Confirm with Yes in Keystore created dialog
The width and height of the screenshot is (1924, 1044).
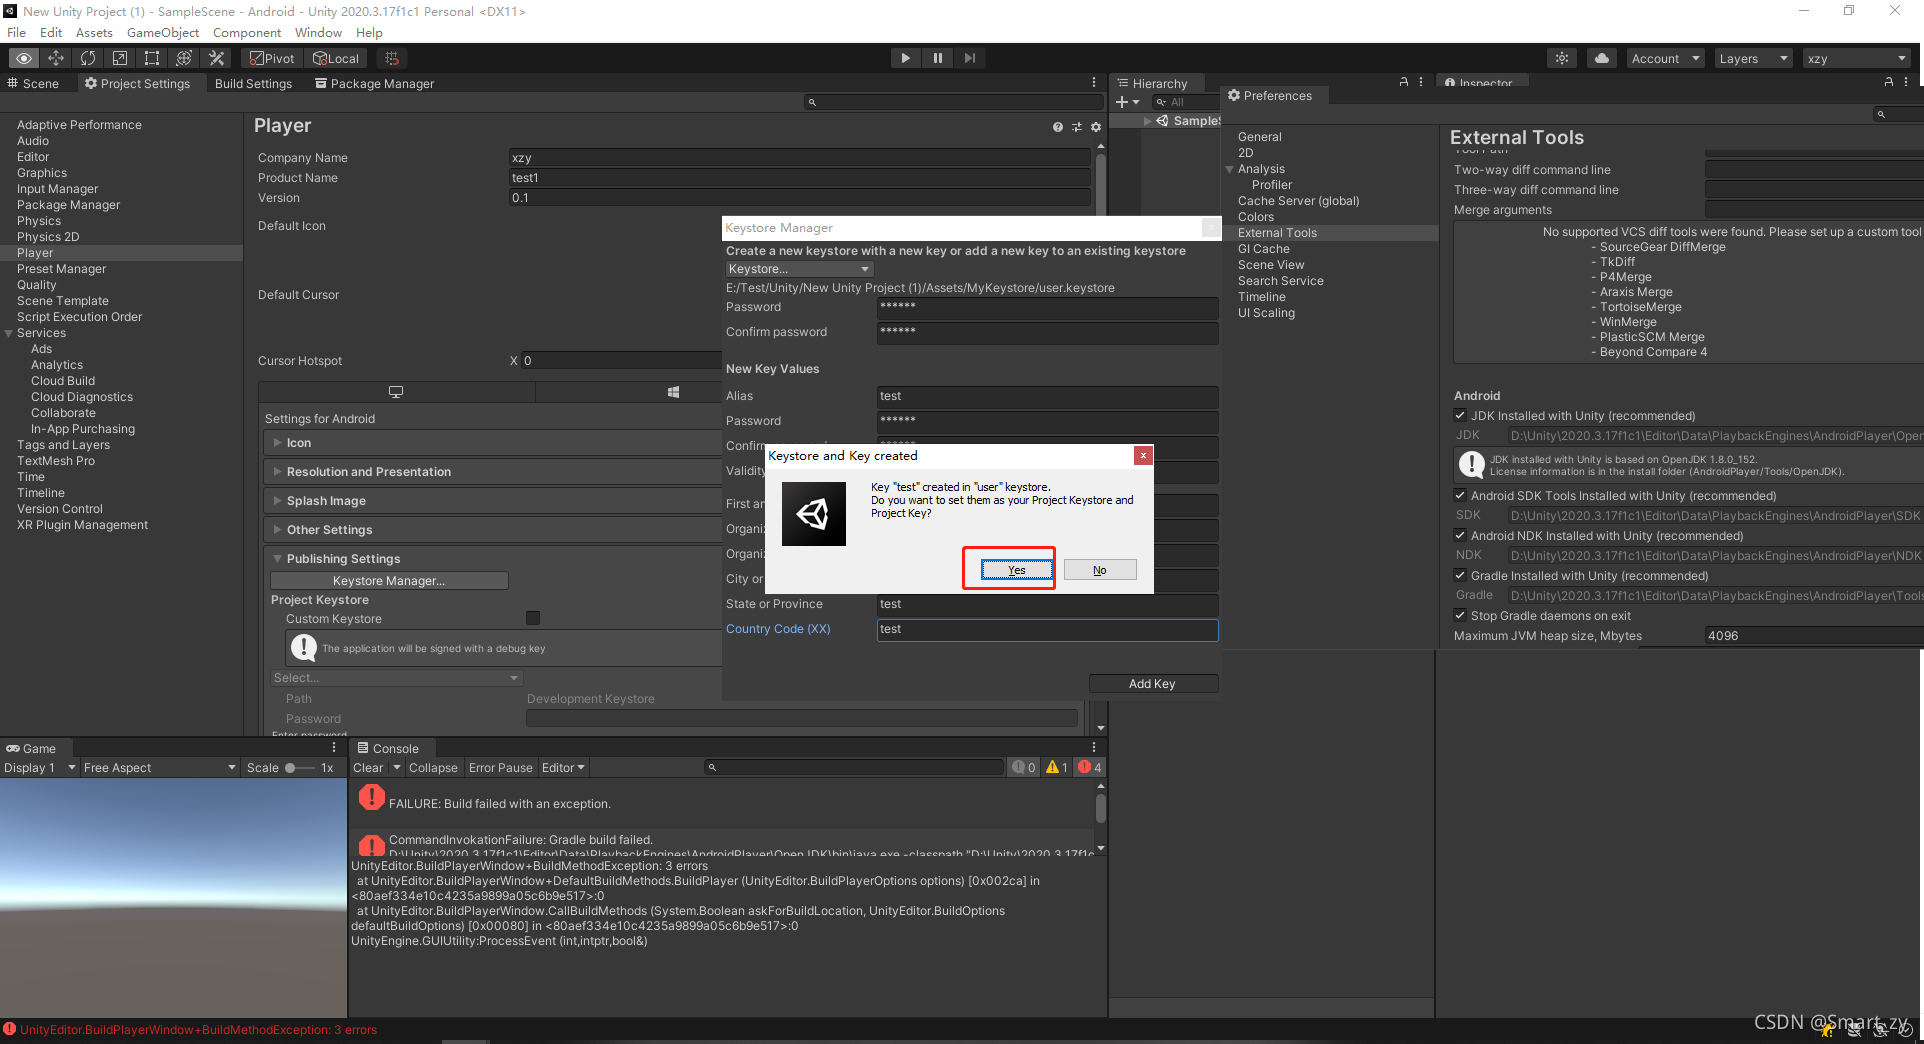coord(1016,570)
